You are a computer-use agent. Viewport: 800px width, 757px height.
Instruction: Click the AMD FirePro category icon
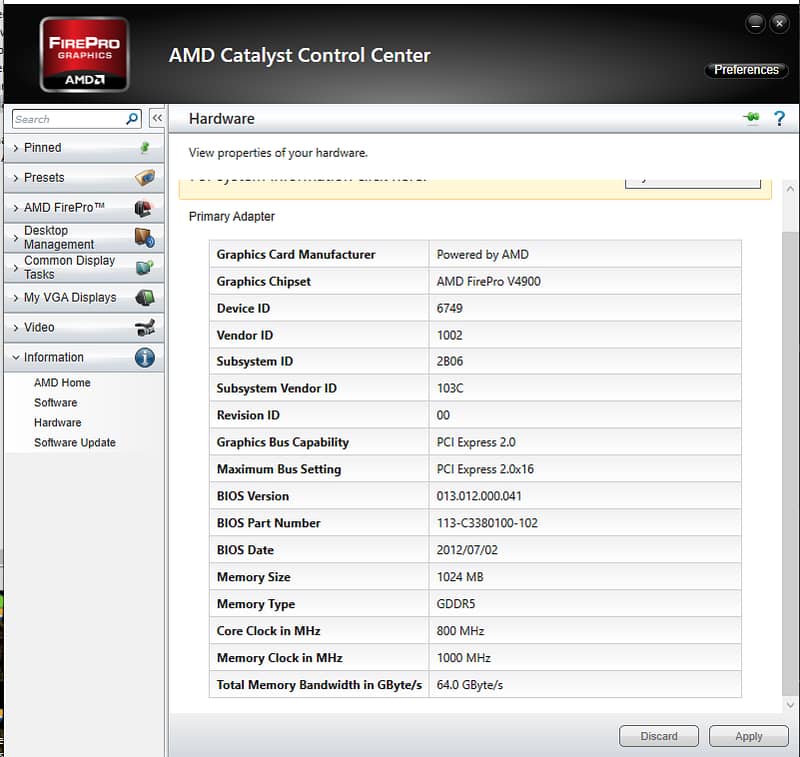[x=144, y=208]
